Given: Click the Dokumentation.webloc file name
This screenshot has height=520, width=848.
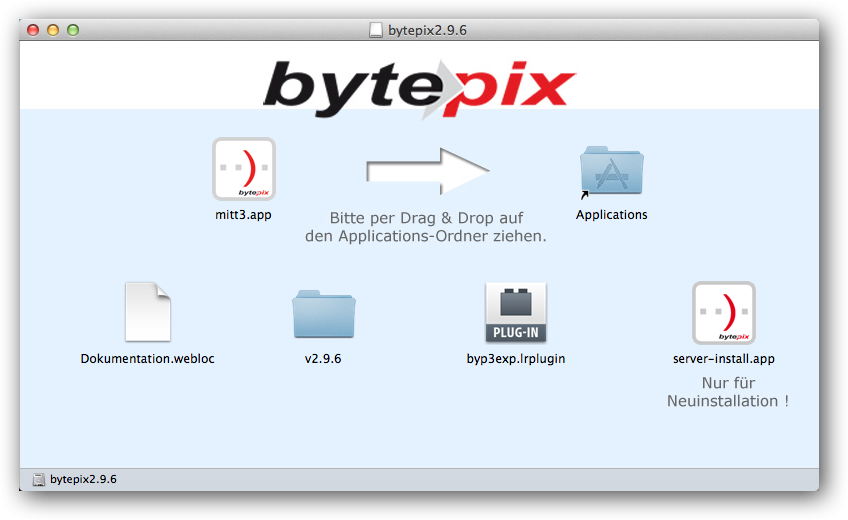Looking at the screenshot, I should 148,358.
